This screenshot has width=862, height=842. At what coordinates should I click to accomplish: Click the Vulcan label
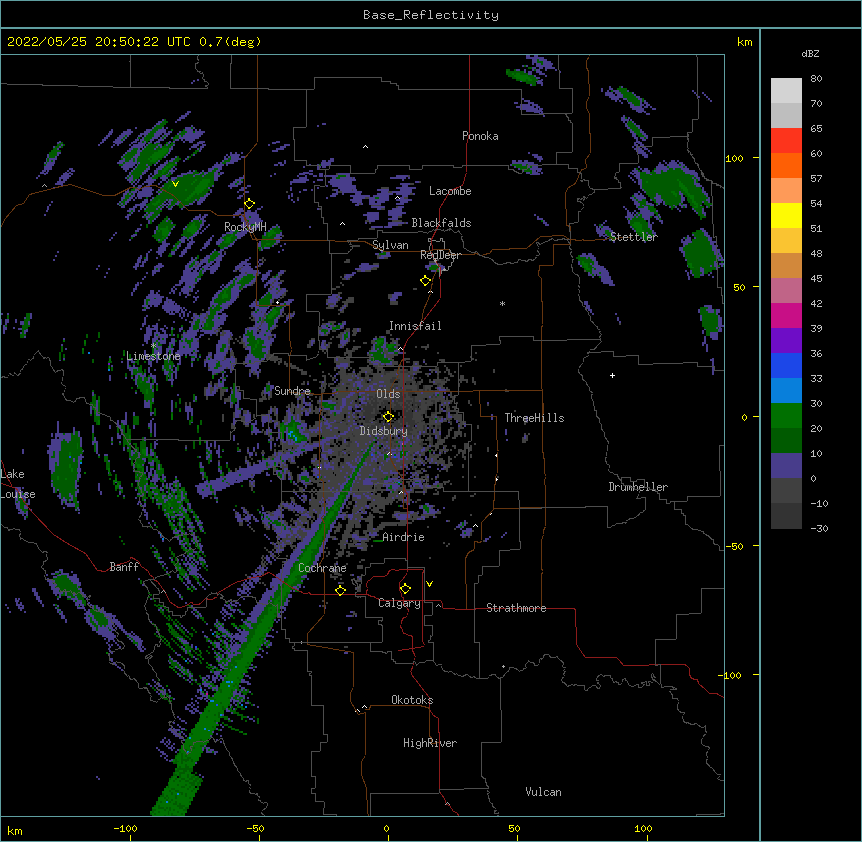coord(543,792)
